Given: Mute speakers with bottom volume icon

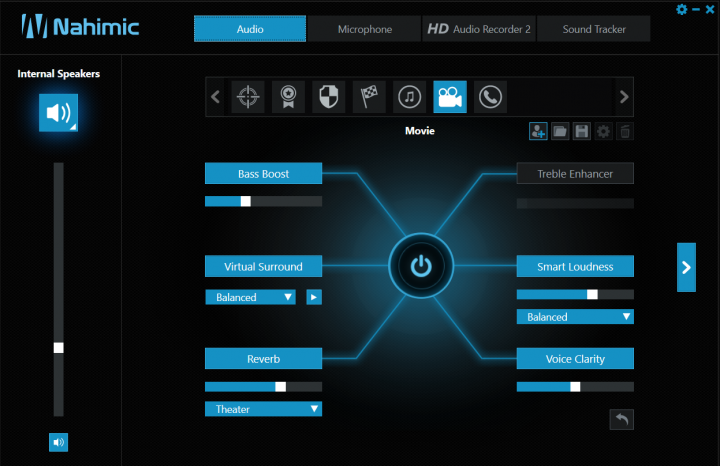Looking at the screenshot, I should pos(58,442).
